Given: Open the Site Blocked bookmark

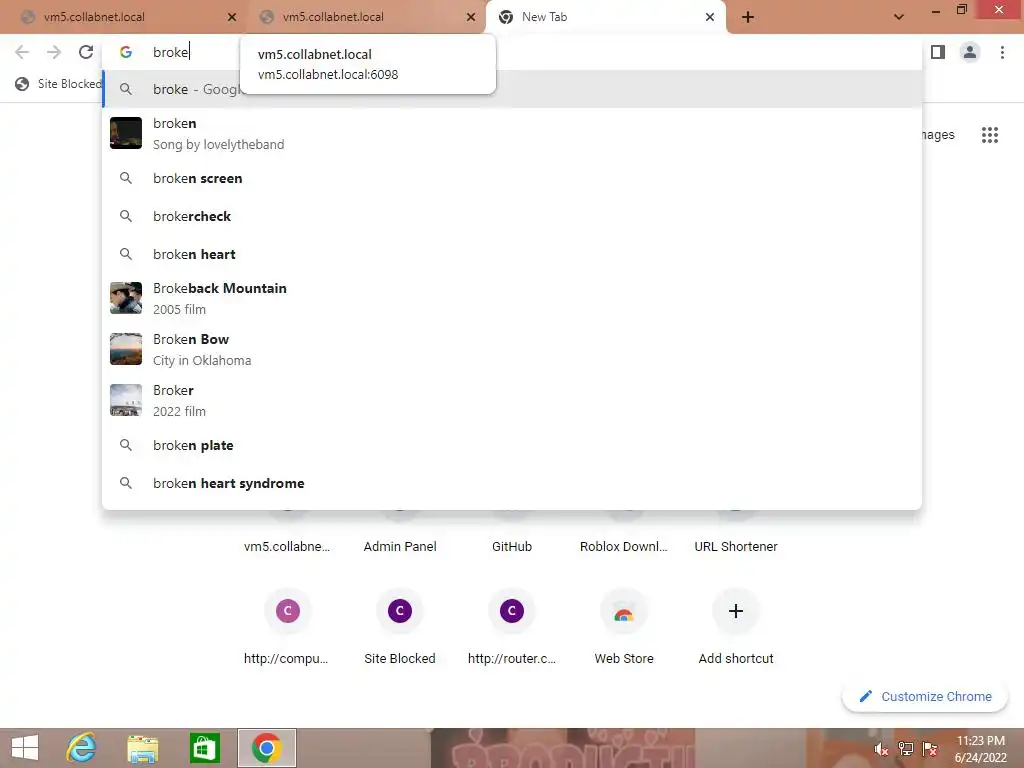Looking at the screenshot, I should click(x=59, y=84).
